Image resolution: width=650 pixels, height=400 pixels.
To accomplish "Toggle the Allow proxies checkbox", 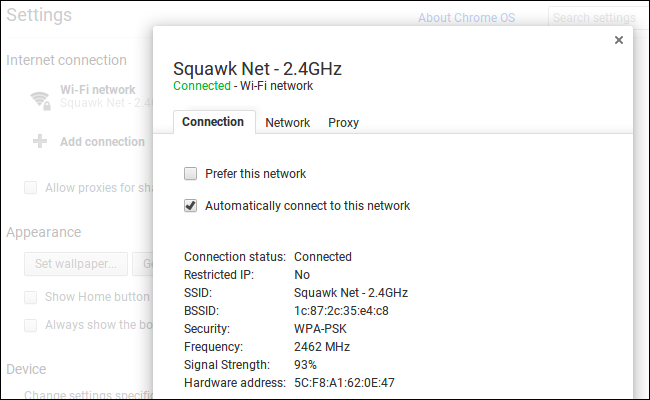I will click(x=31, y=188).
